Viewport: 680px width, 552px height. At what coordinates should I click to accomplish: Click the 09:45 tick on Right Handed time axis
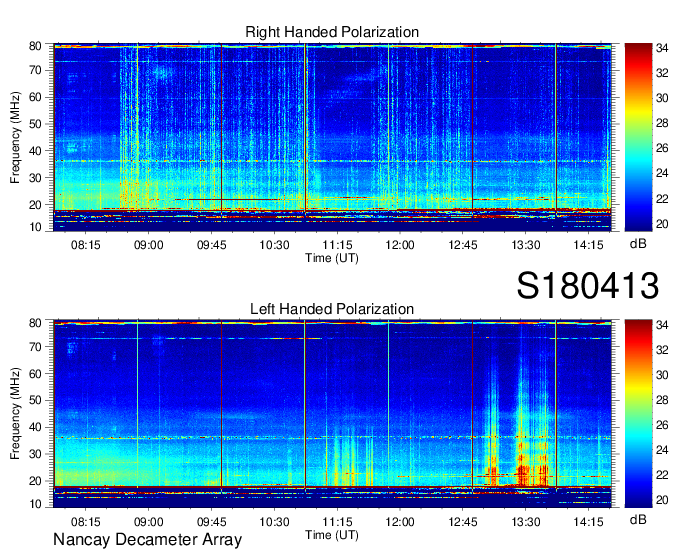[x=212, y=245]
